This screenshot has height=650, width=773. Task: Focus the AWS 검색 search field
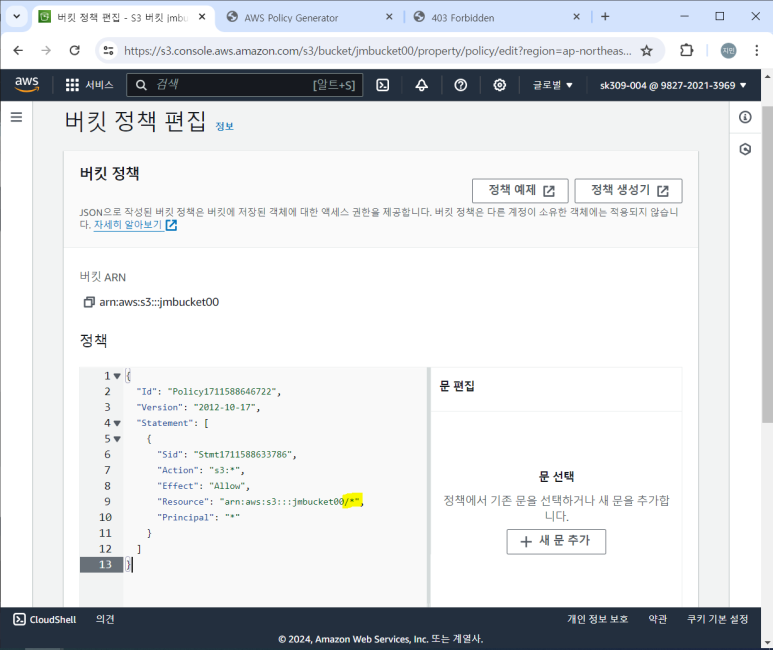point(245,85)
